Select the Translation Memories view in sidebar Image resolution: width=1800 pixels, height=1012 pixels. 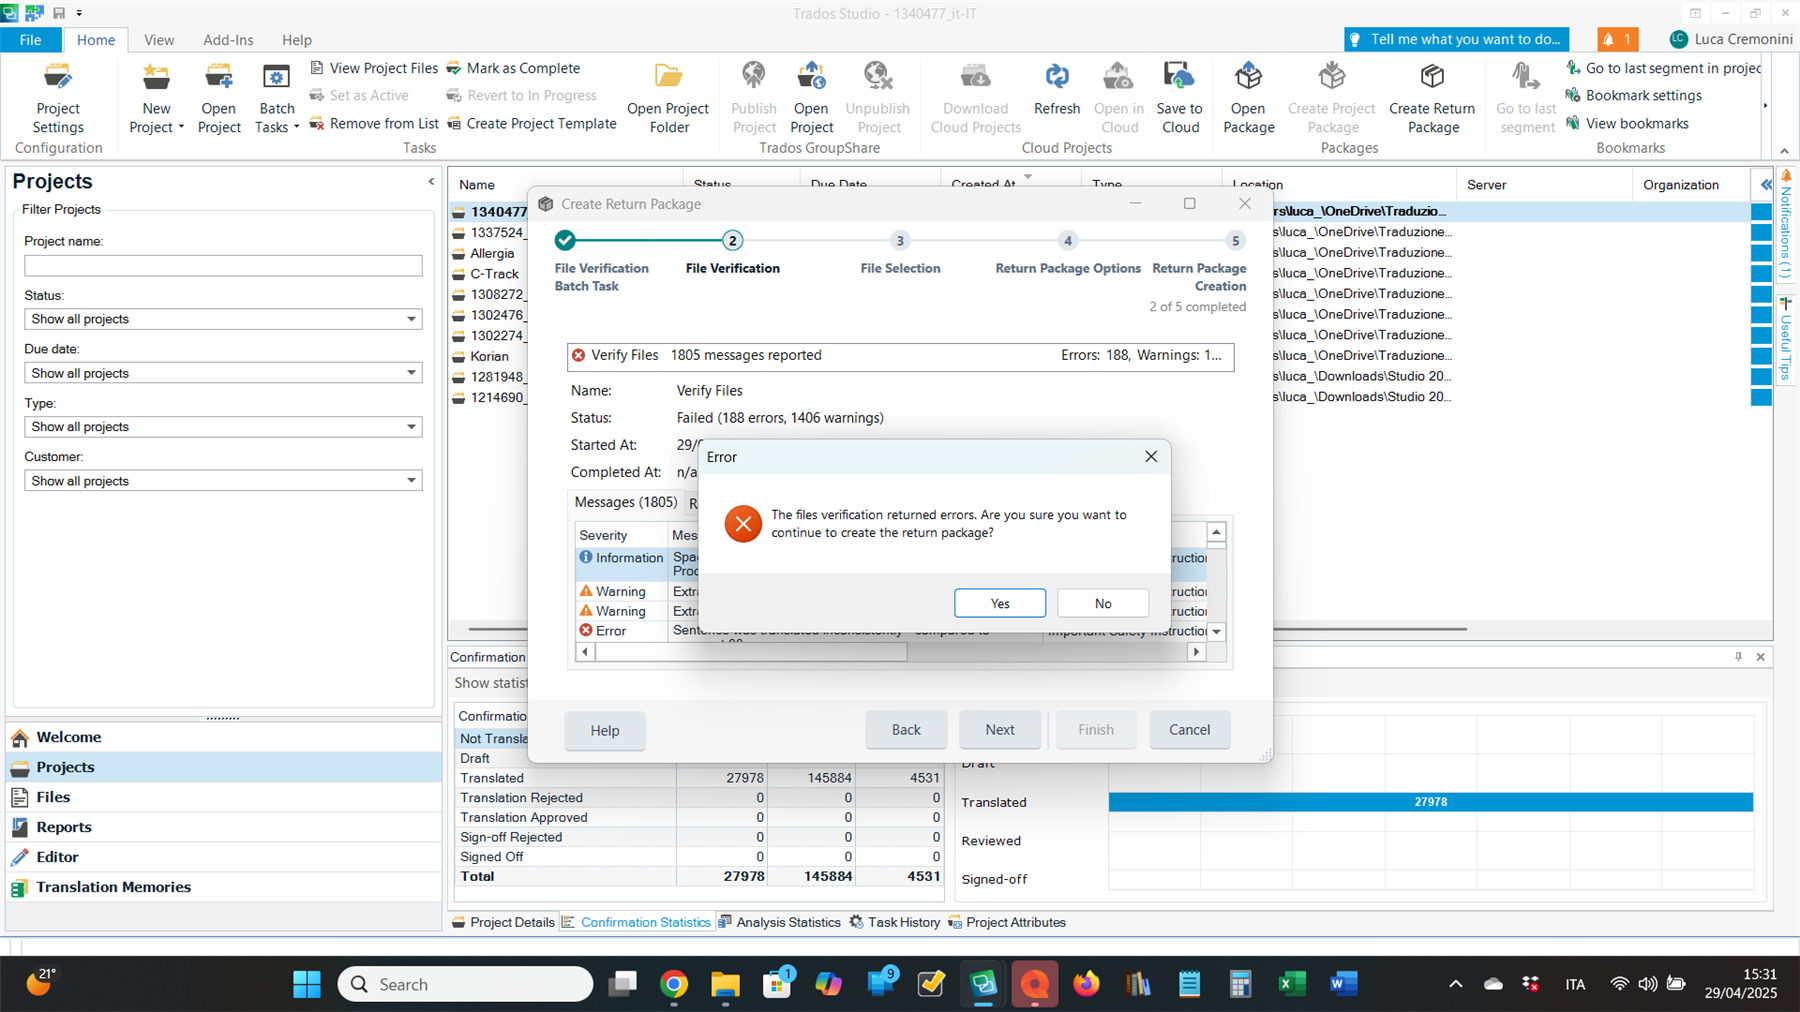pos(113,886)
